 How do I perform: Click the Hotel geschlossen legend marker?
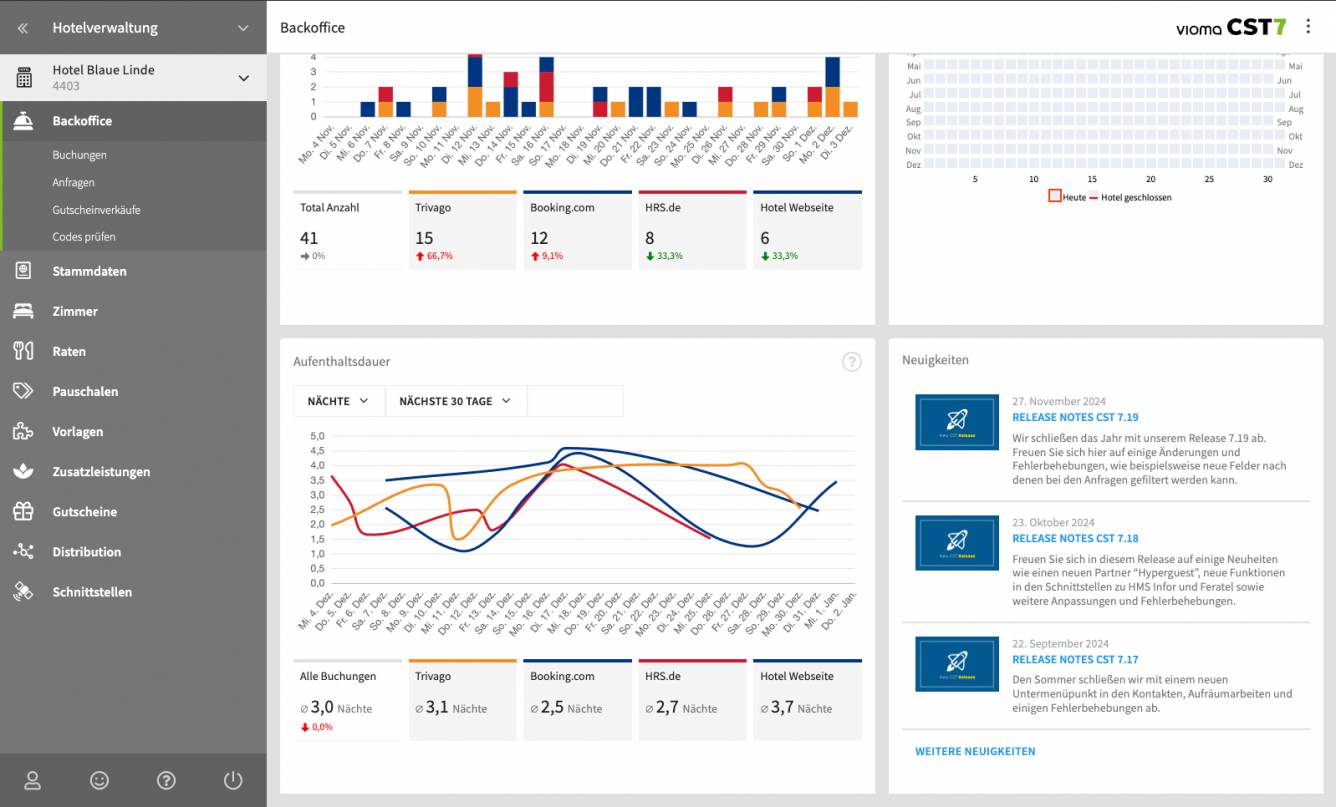pyautogui.click(x=1094, y=197)
